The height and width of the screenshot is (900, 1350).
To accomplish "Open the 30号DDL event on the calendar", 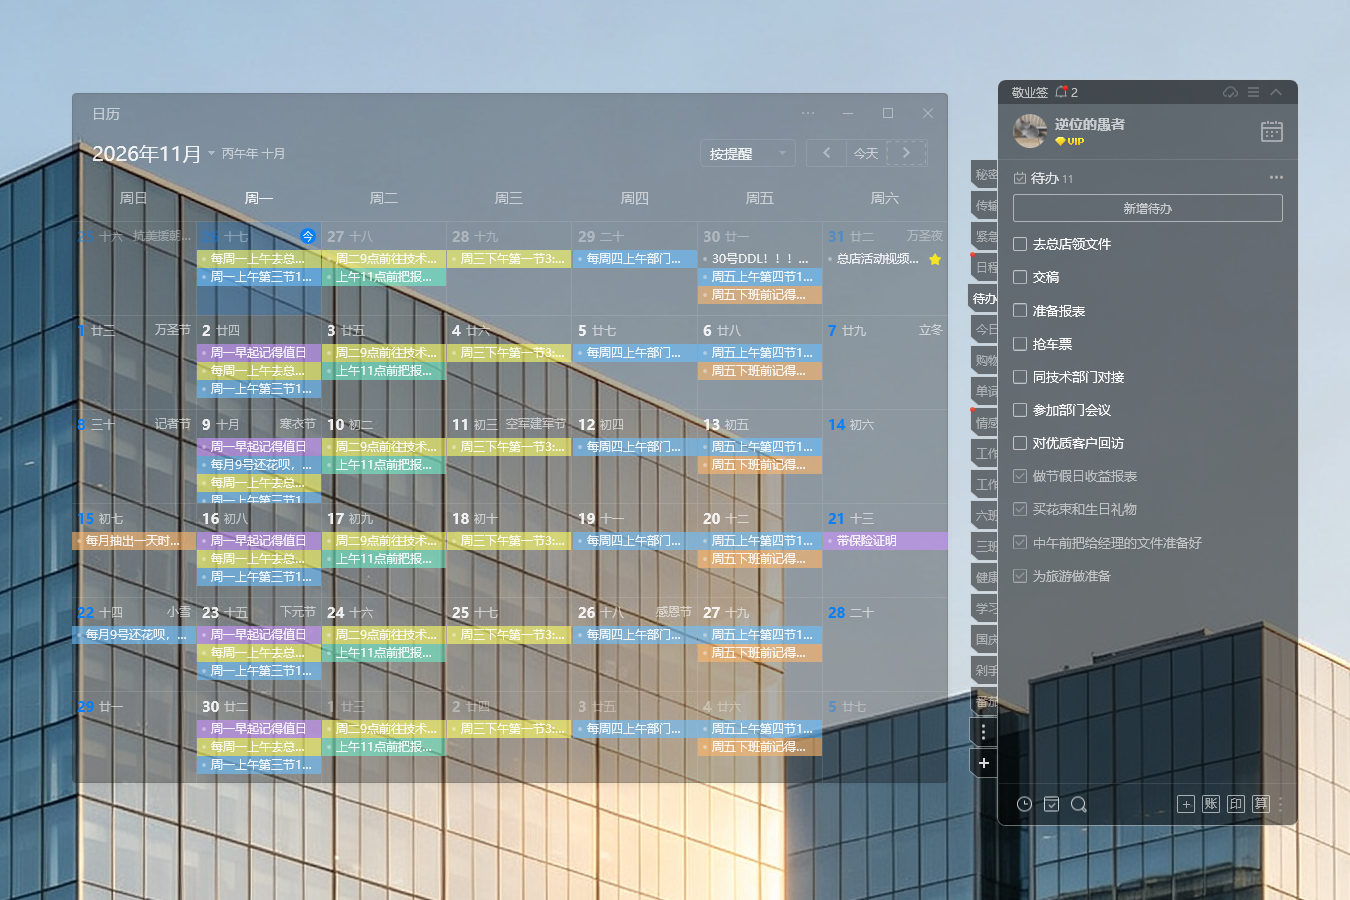I will (760, 259).
